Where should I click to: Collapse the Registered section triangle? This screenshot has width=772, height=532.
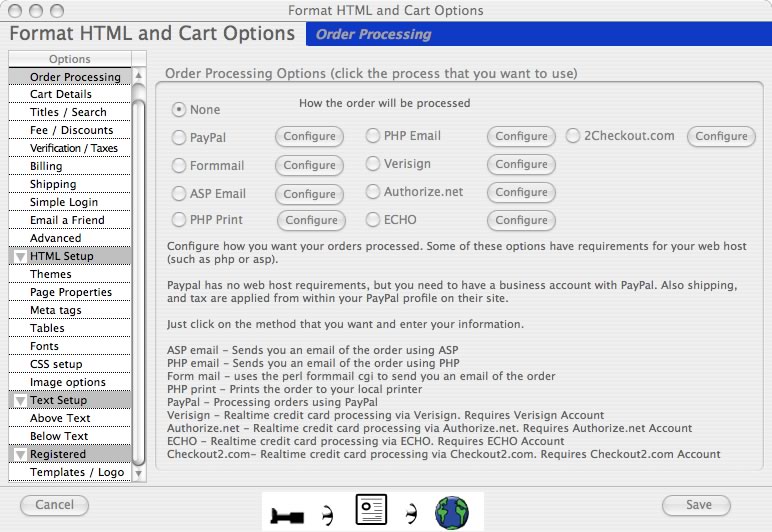pyautogui.click(x=20, y=454)
